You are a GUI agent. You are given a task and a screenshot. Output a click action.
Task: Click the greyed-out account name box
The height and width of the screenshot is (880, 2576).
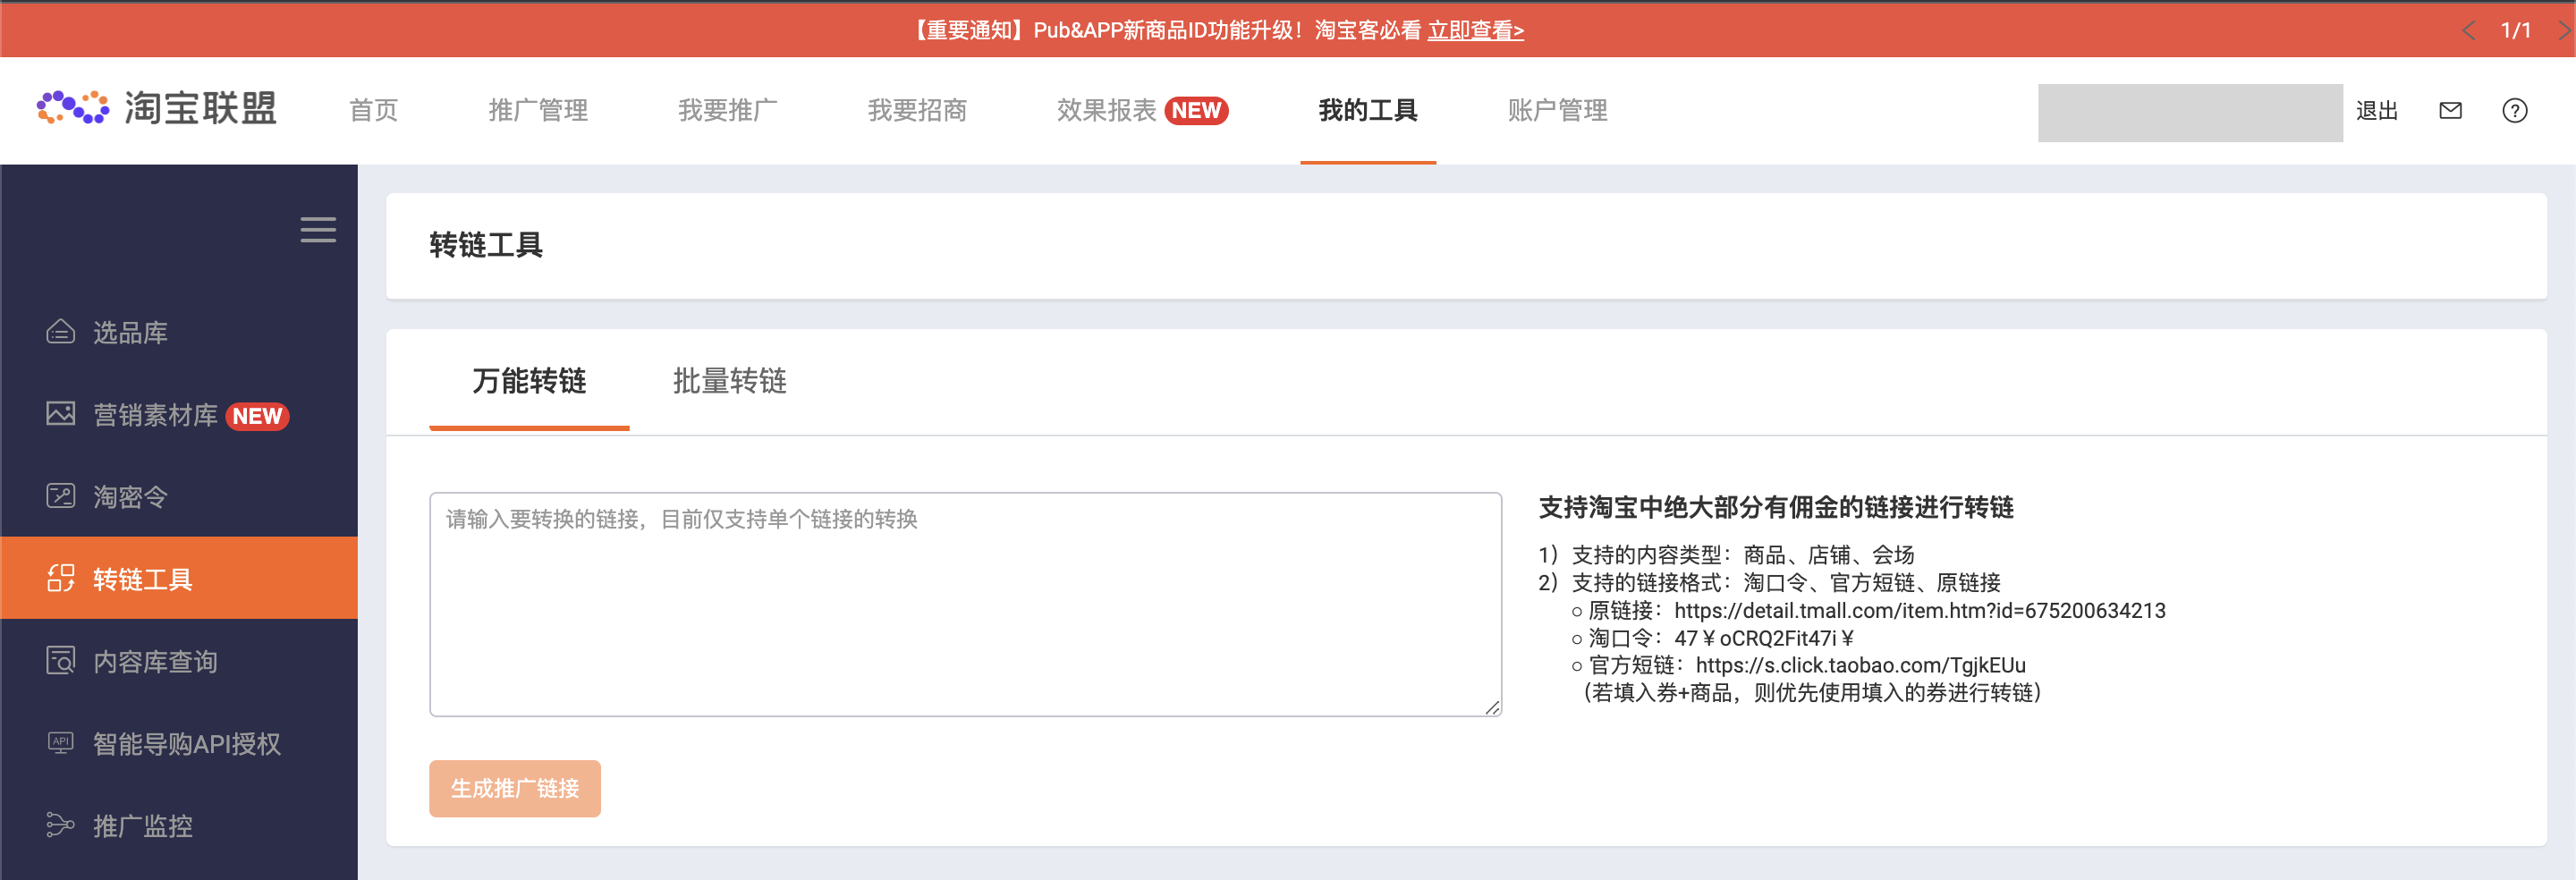[x=2190, y=112]
